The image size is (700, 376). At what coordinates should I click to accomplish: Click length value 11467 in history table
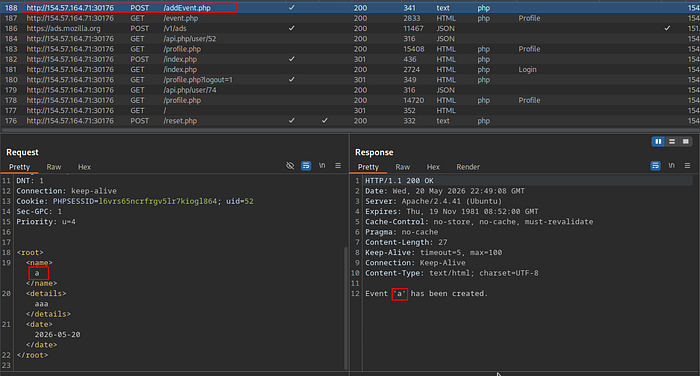coord(413,29)
